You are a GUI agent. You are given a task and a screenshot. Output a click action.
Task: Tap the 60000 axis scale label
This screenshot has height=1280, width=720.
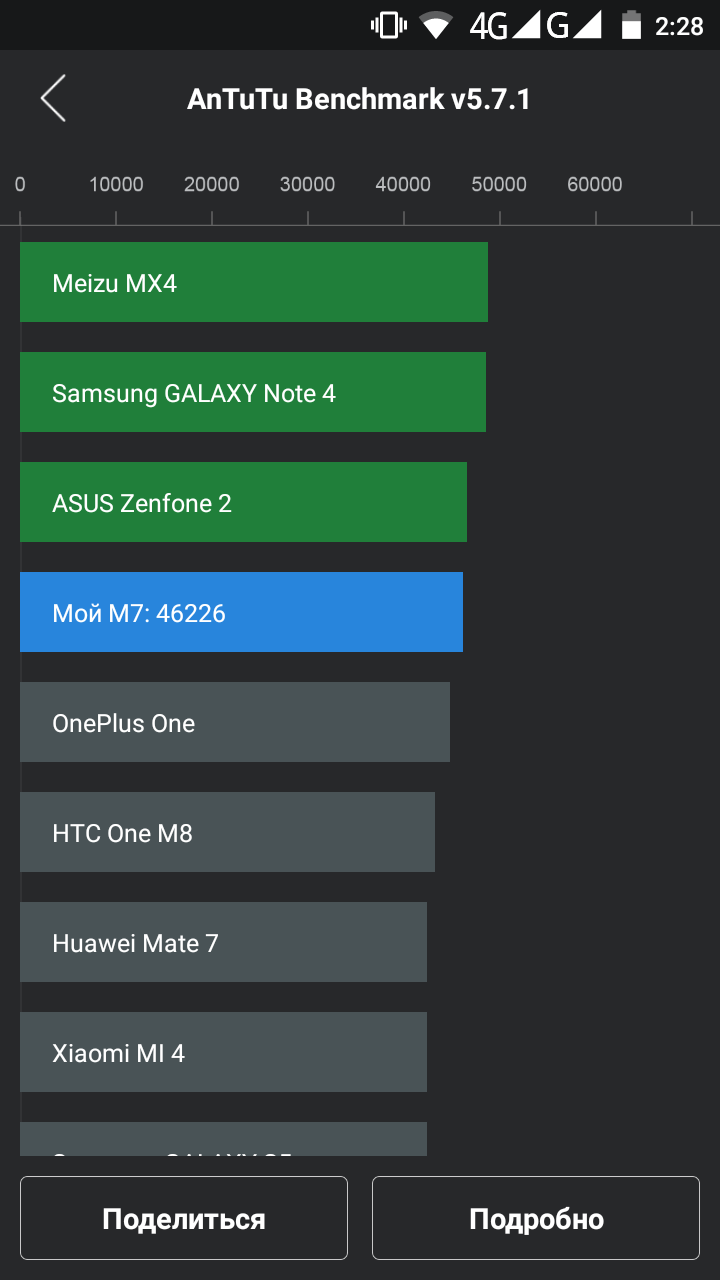[595, 184]
